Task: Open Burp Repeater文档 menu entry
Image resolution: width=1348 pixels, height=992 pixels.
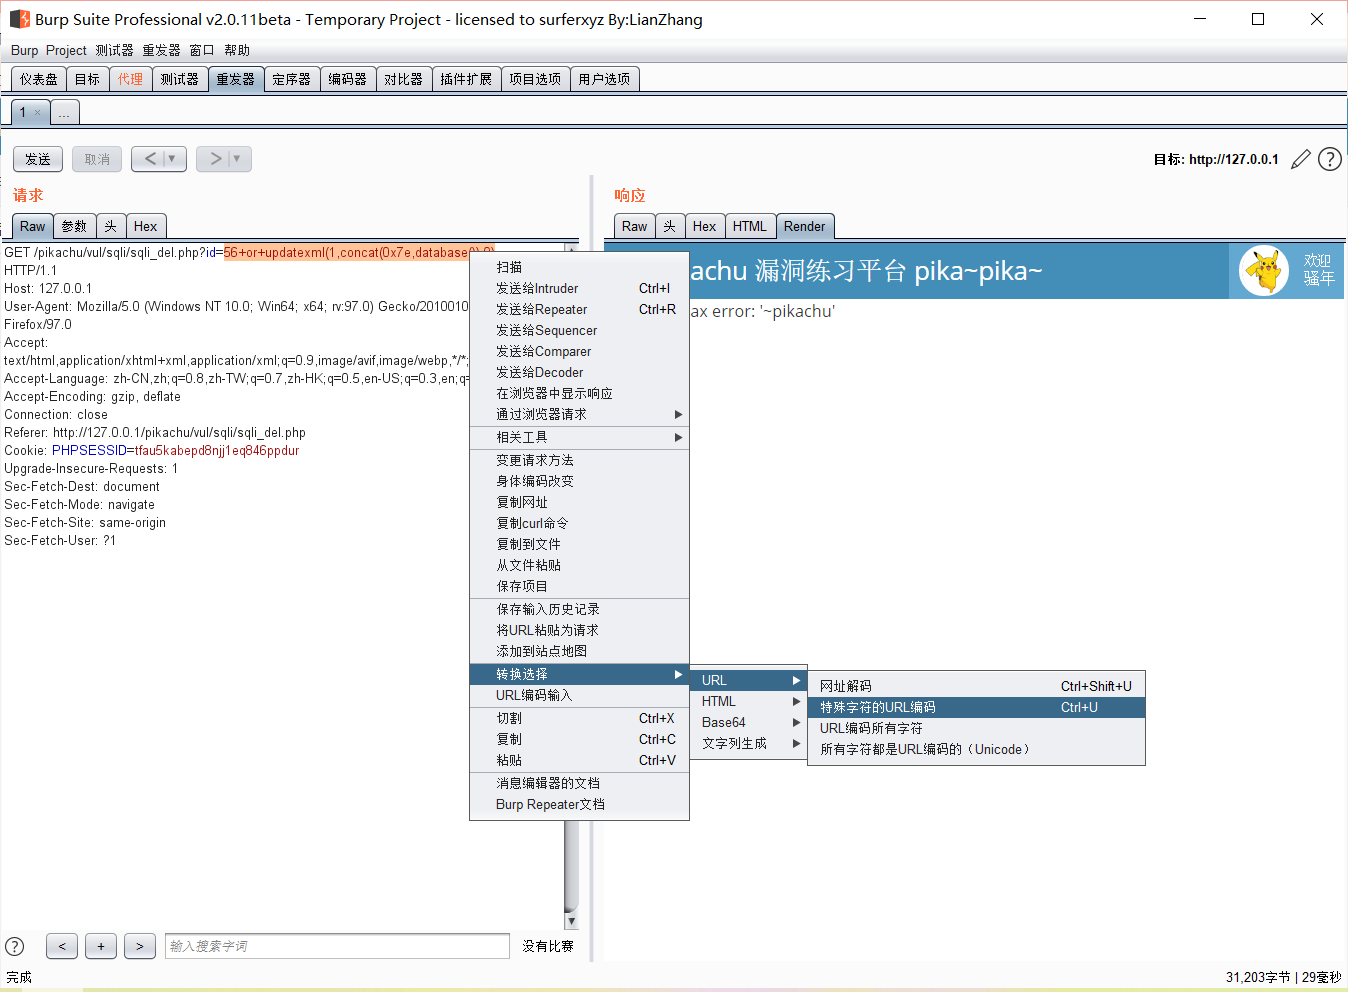Action: pos(579,804)
